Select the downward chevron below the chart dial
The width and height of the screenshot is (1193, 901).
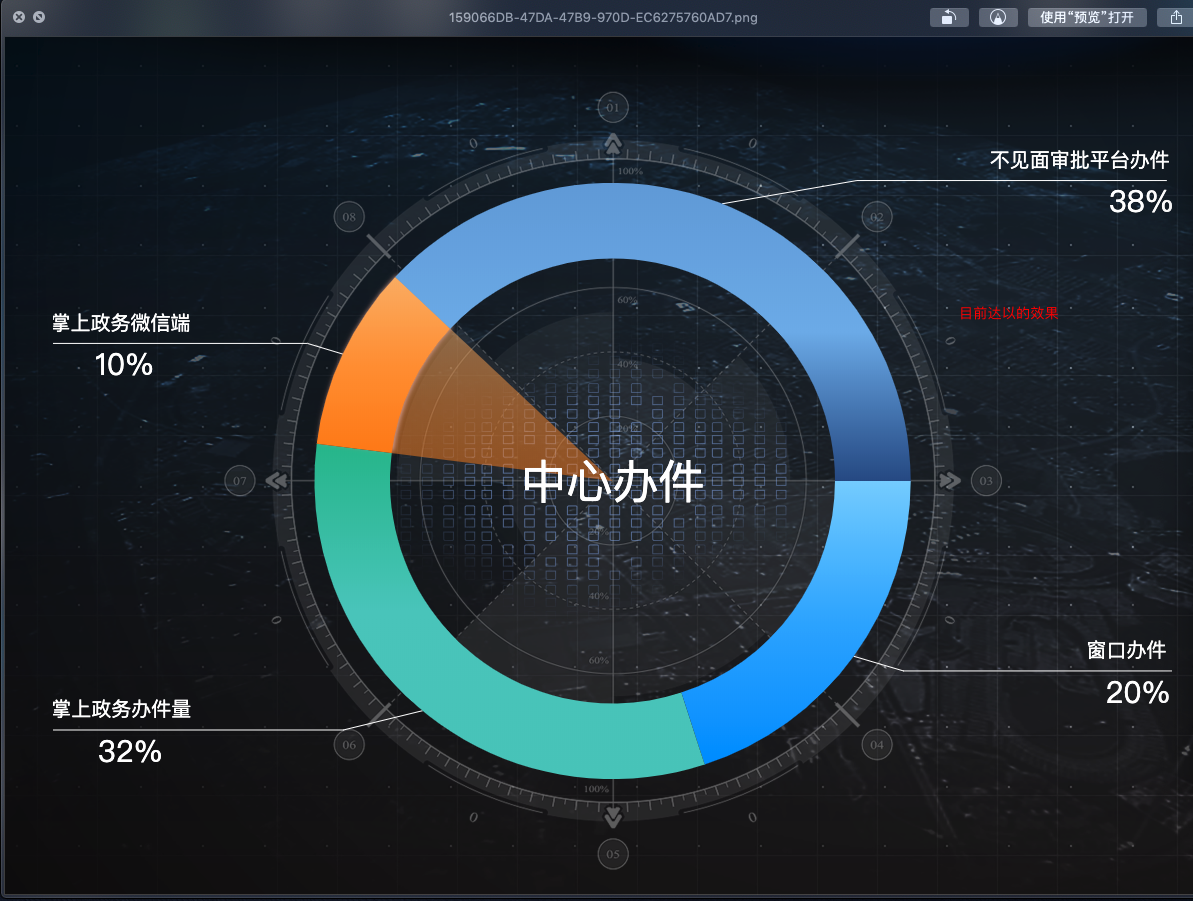point(613,815)
